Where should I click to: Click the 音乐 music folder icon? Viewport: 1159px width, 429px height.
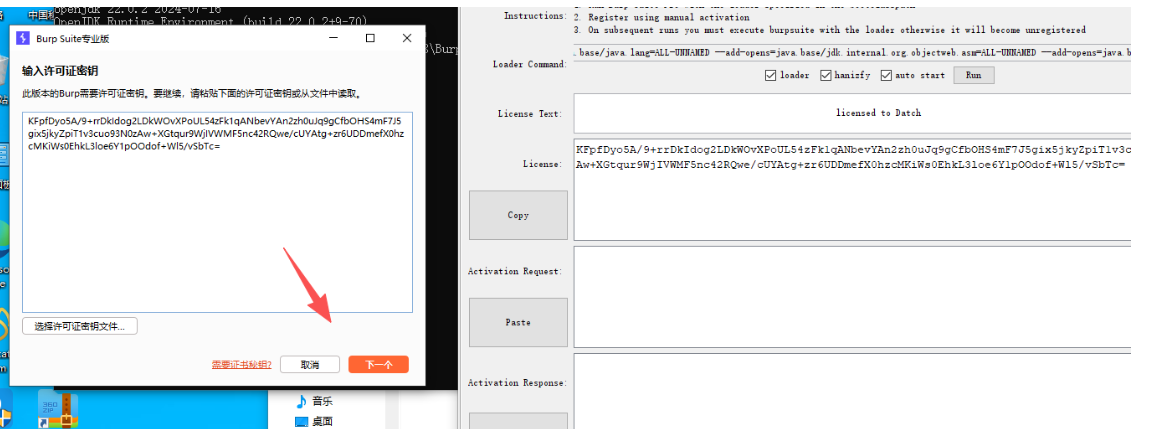coord(301,401)
